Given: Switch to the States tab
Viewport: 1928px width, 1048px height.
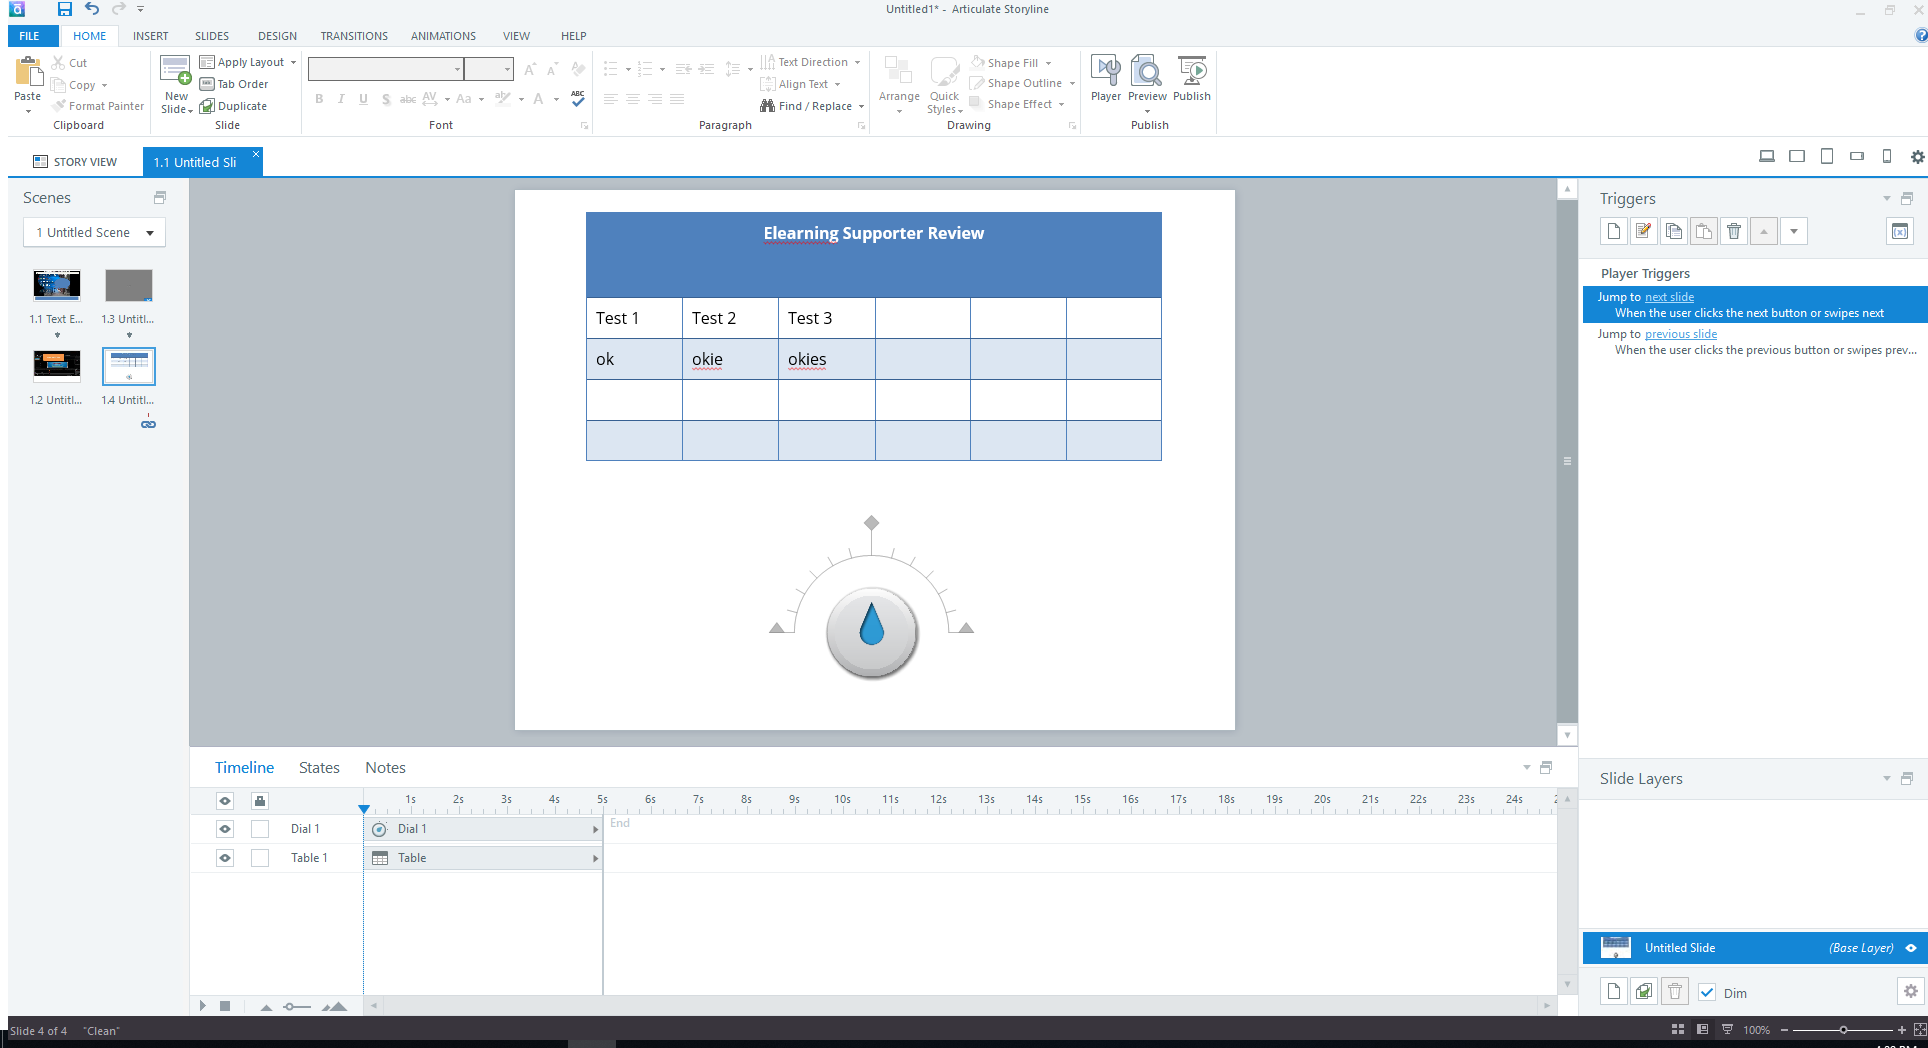Looking at the screenshot, I should [319, 768].
